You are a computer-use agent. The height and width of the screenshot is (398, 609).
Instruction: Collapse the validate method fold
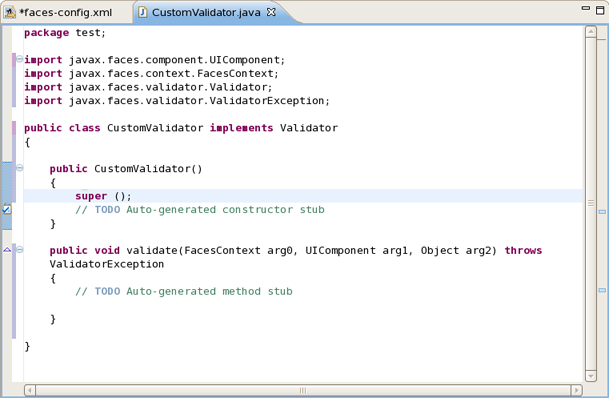click(19, 250)
